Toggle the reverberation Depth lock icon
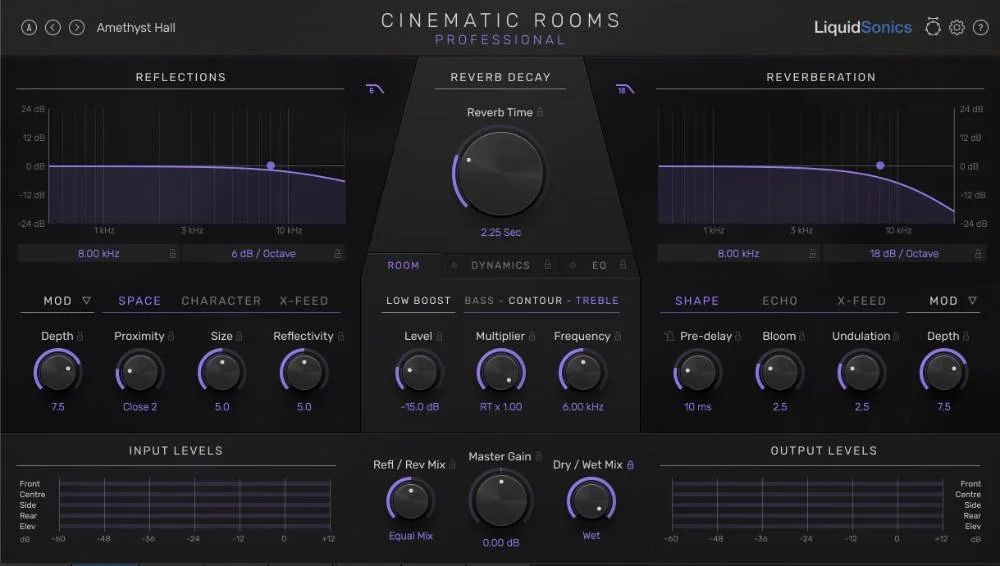The height and width of the screenshot is (566, 1000). [x=966, y=336]
